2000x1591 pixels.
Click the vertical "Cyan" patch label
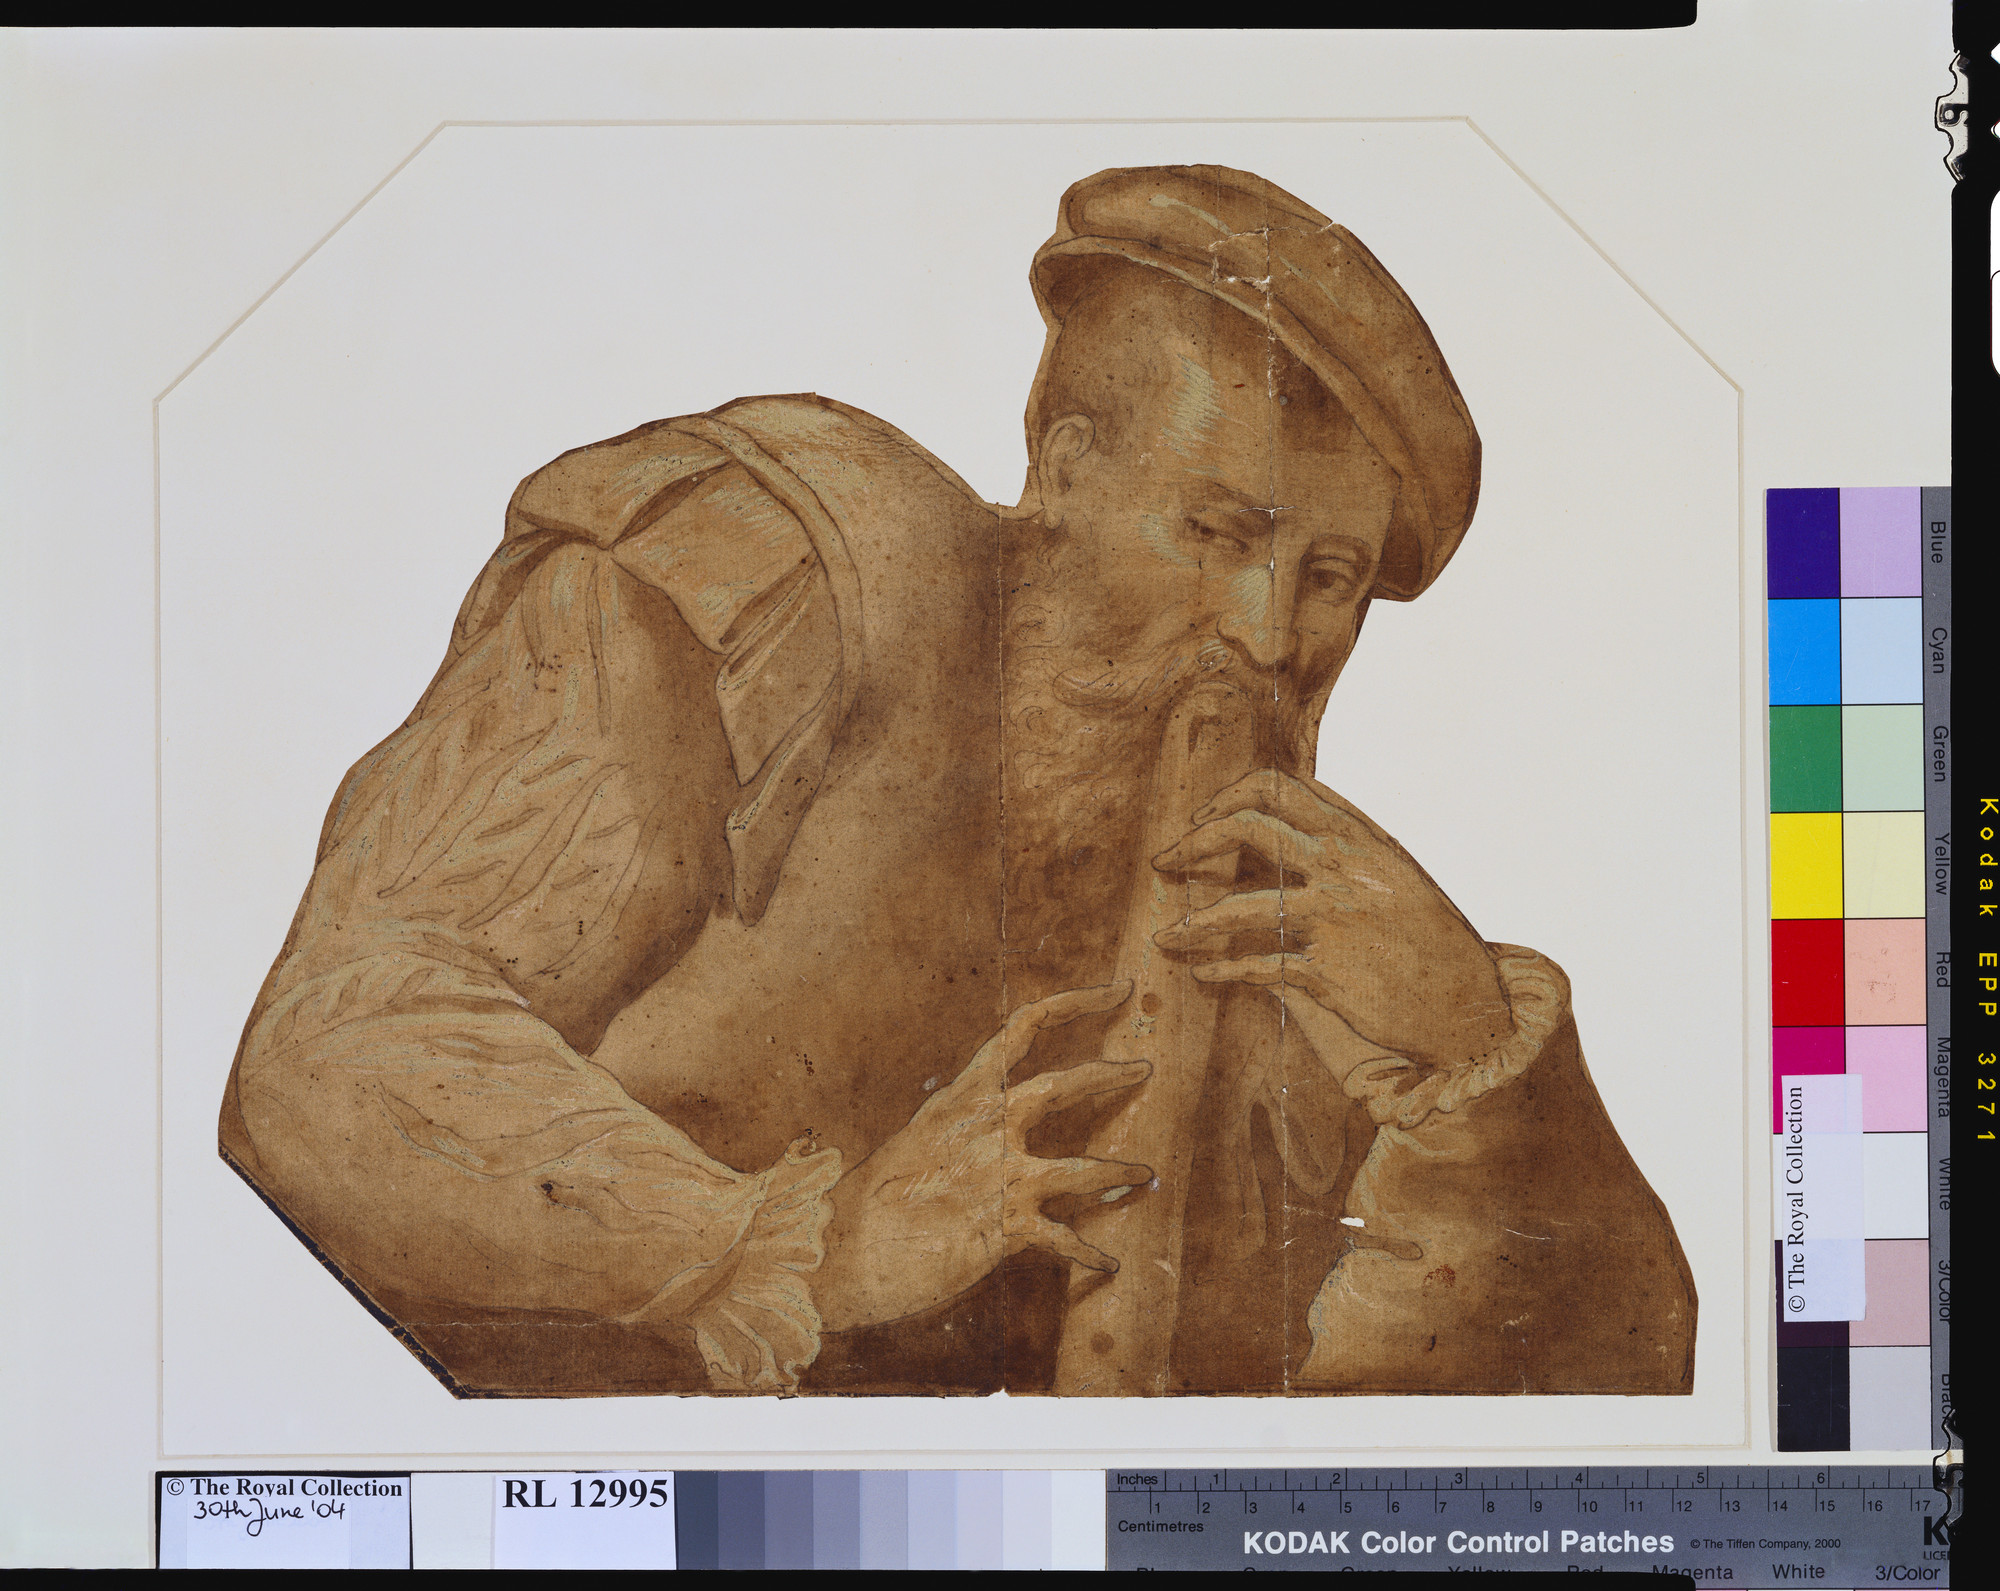pyautogui.click(x=1938, y=650)
